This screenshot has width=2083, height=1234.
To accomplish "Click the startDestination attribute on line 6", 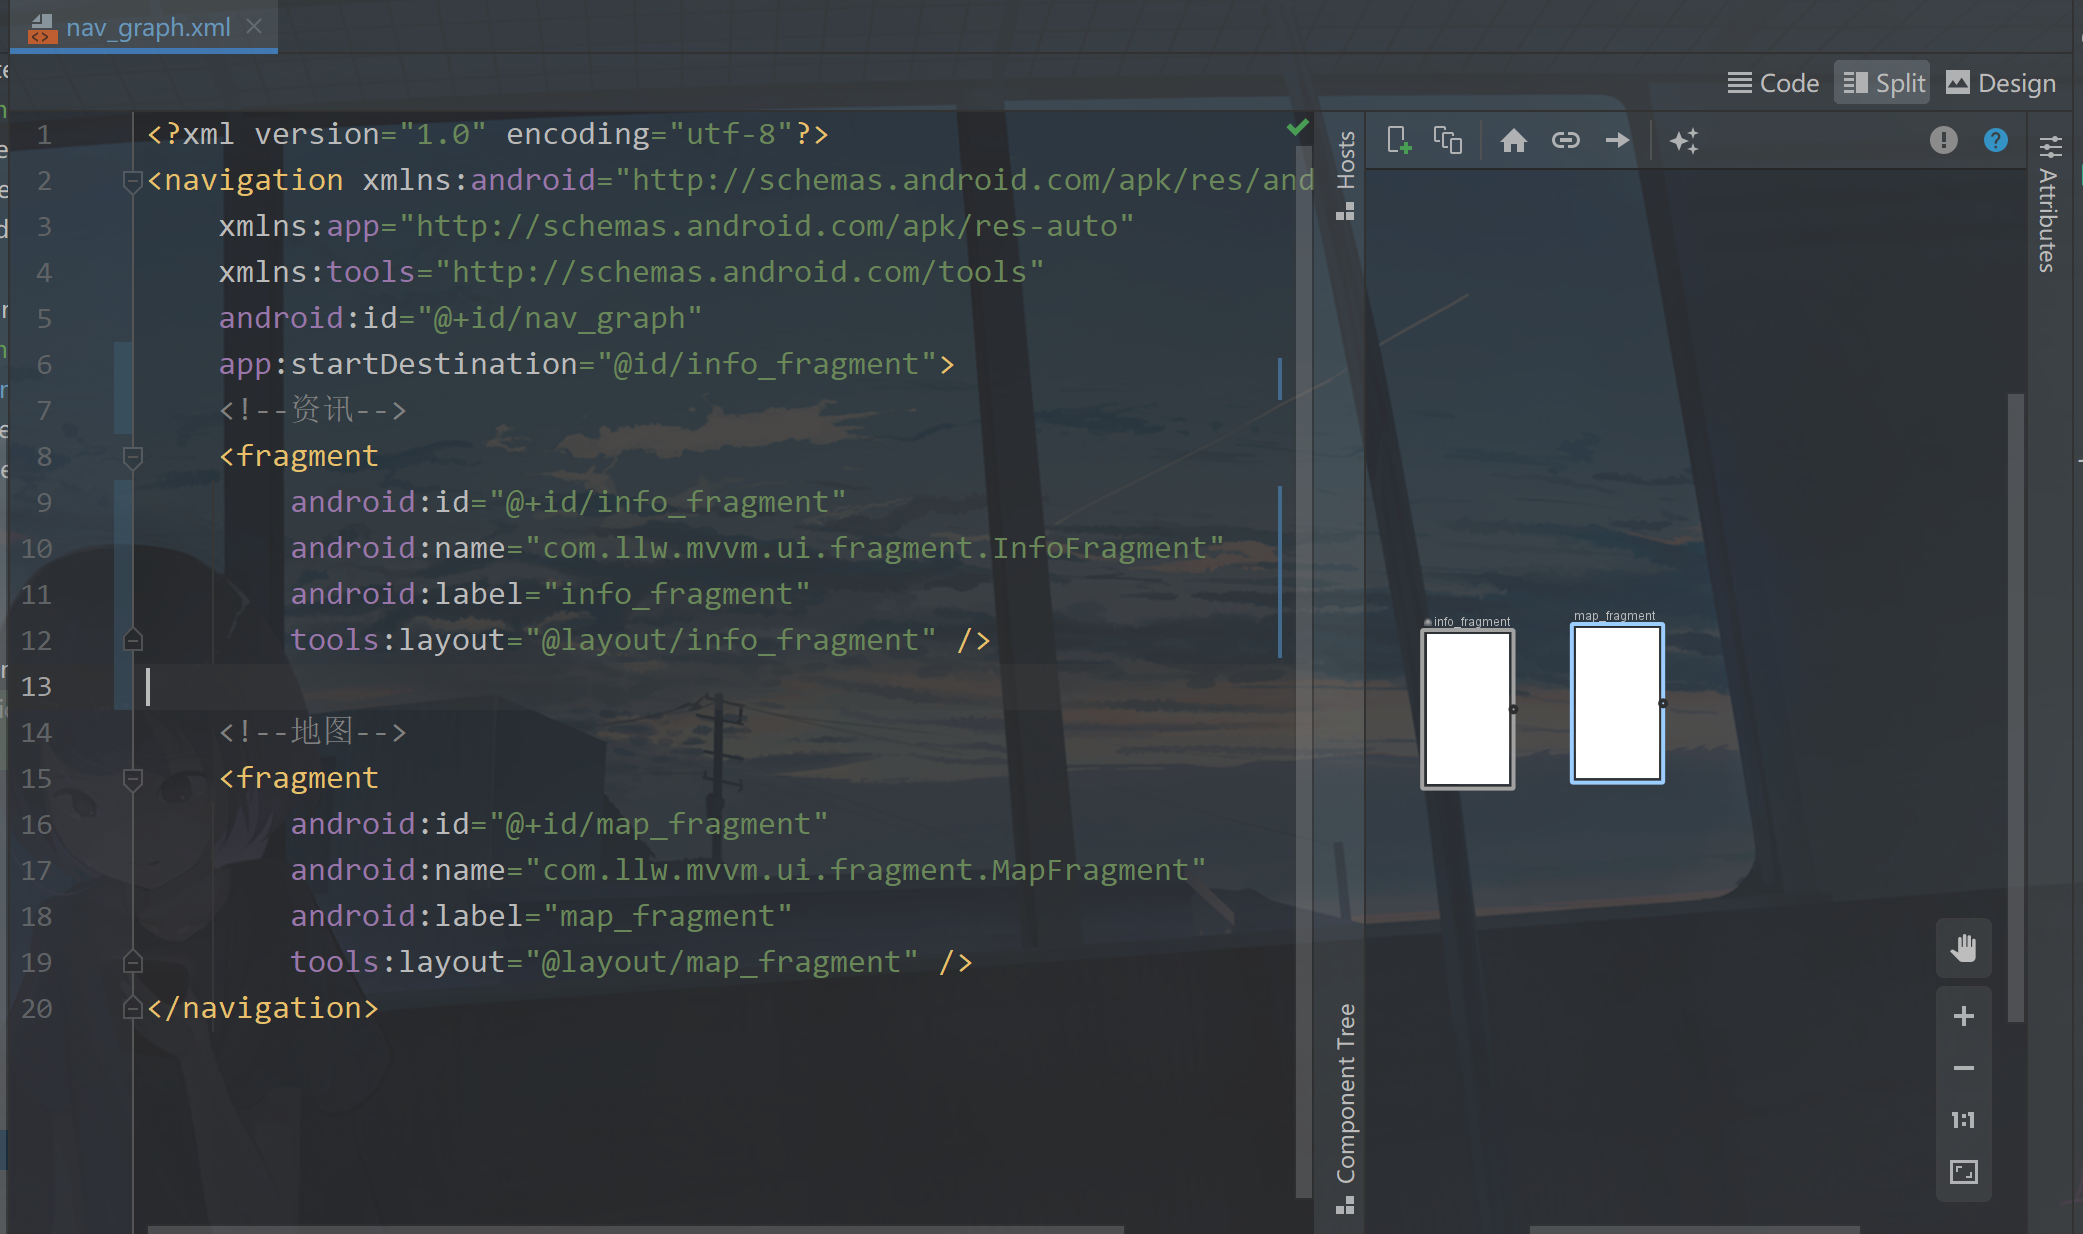I will click(x=586, y=364).
